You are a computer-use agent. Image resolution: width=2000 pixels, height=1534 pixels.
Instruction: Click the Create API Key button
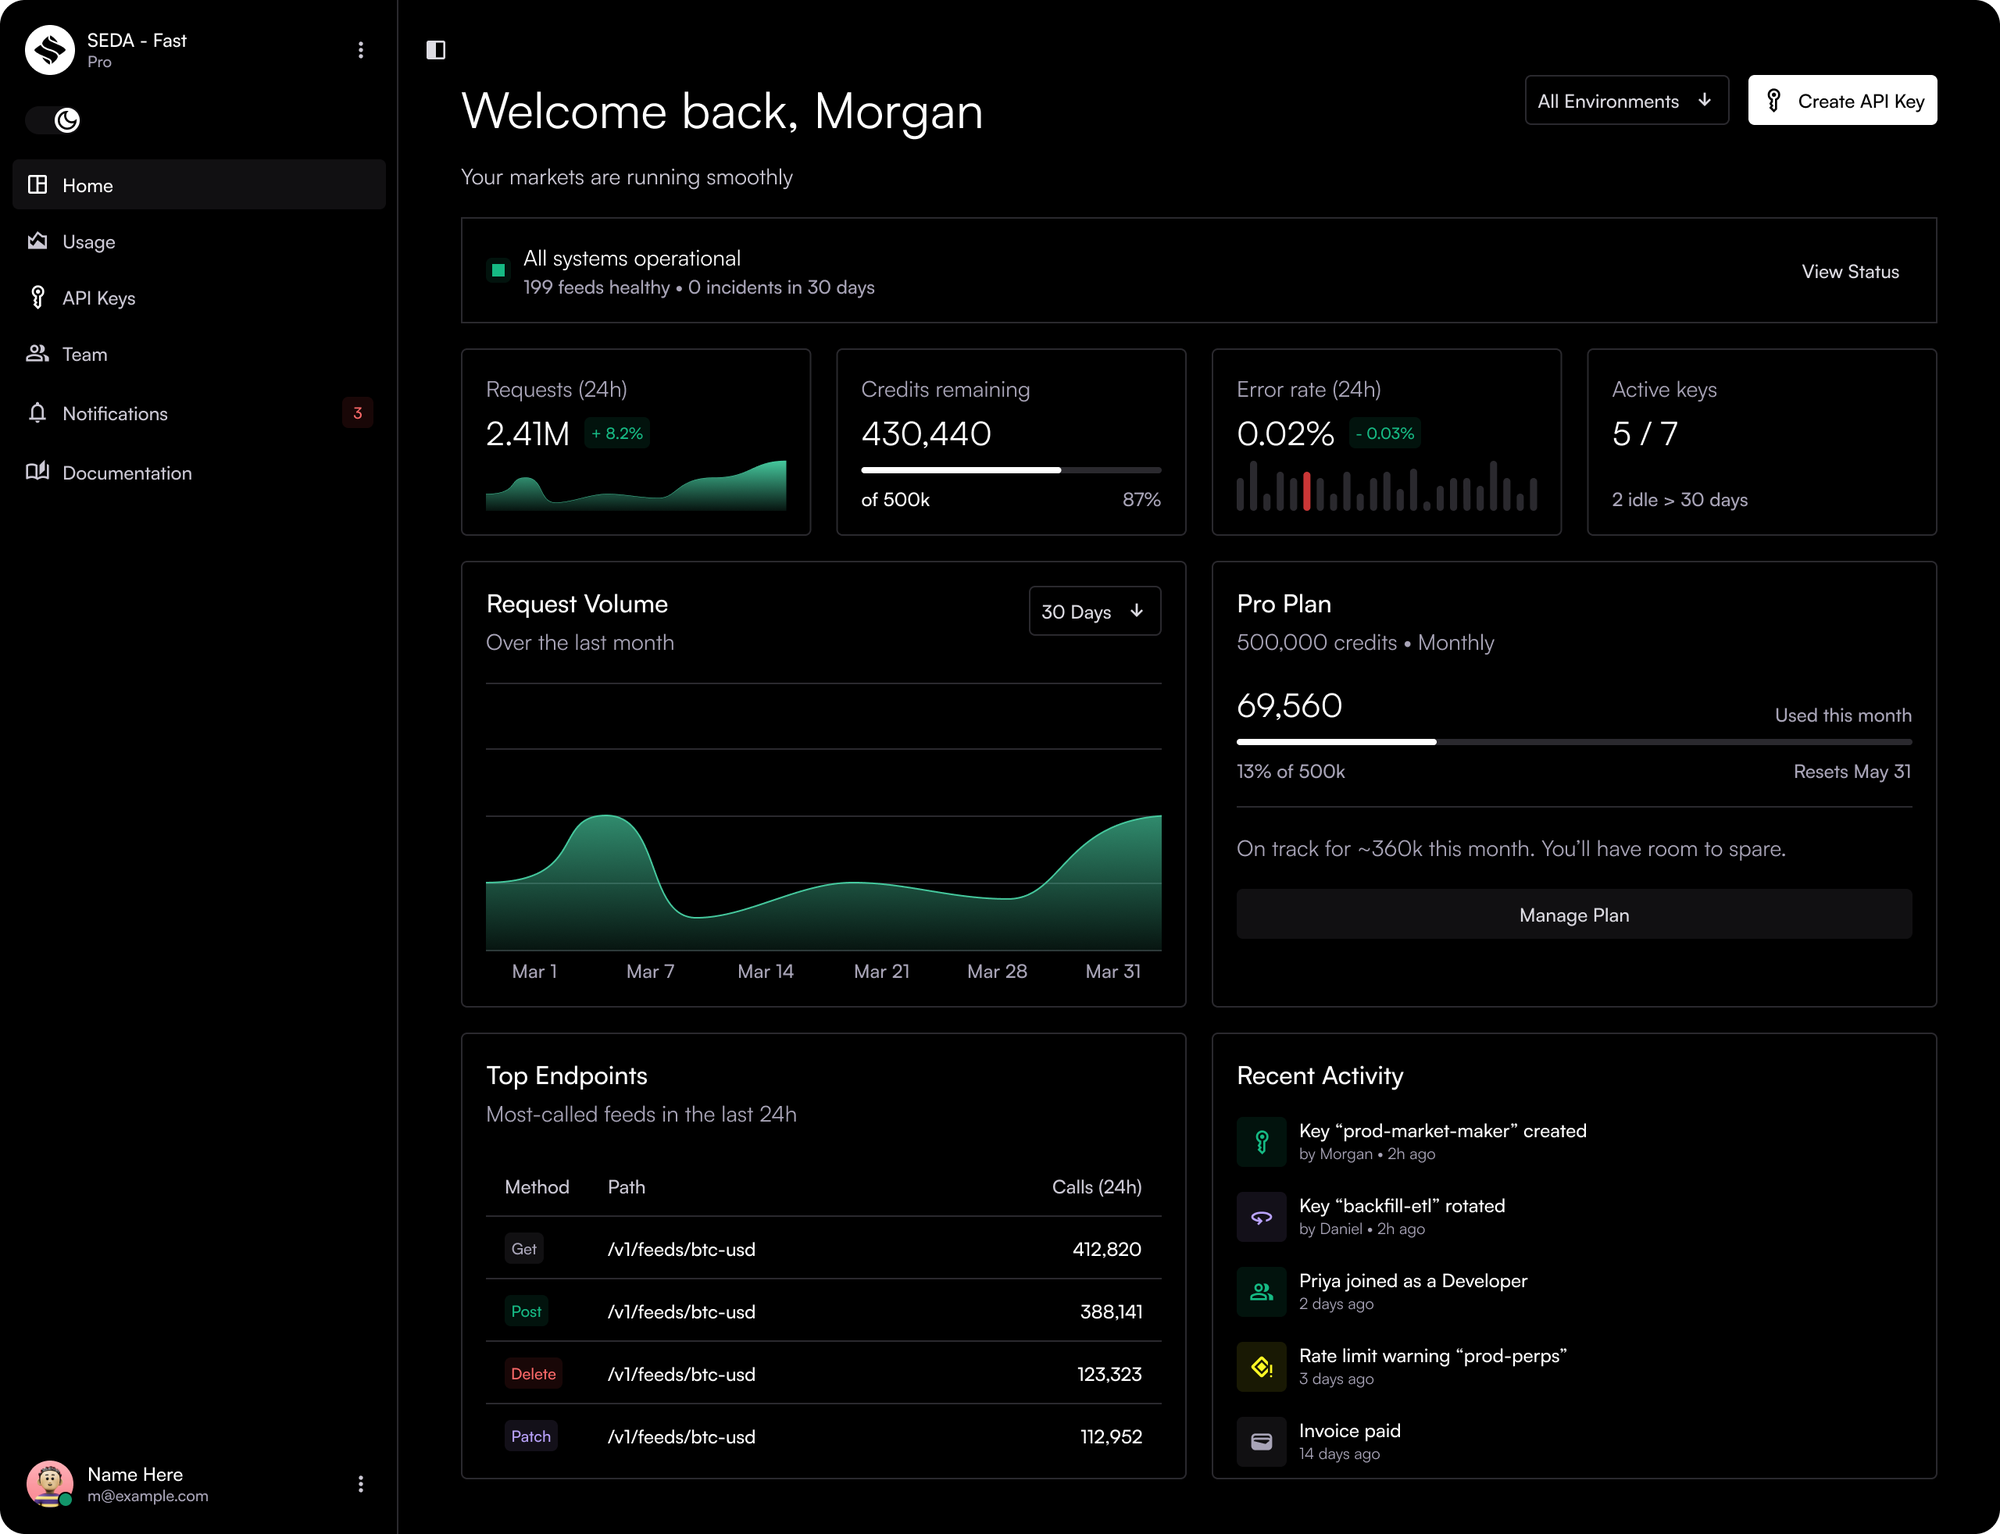click(1842, 100)
